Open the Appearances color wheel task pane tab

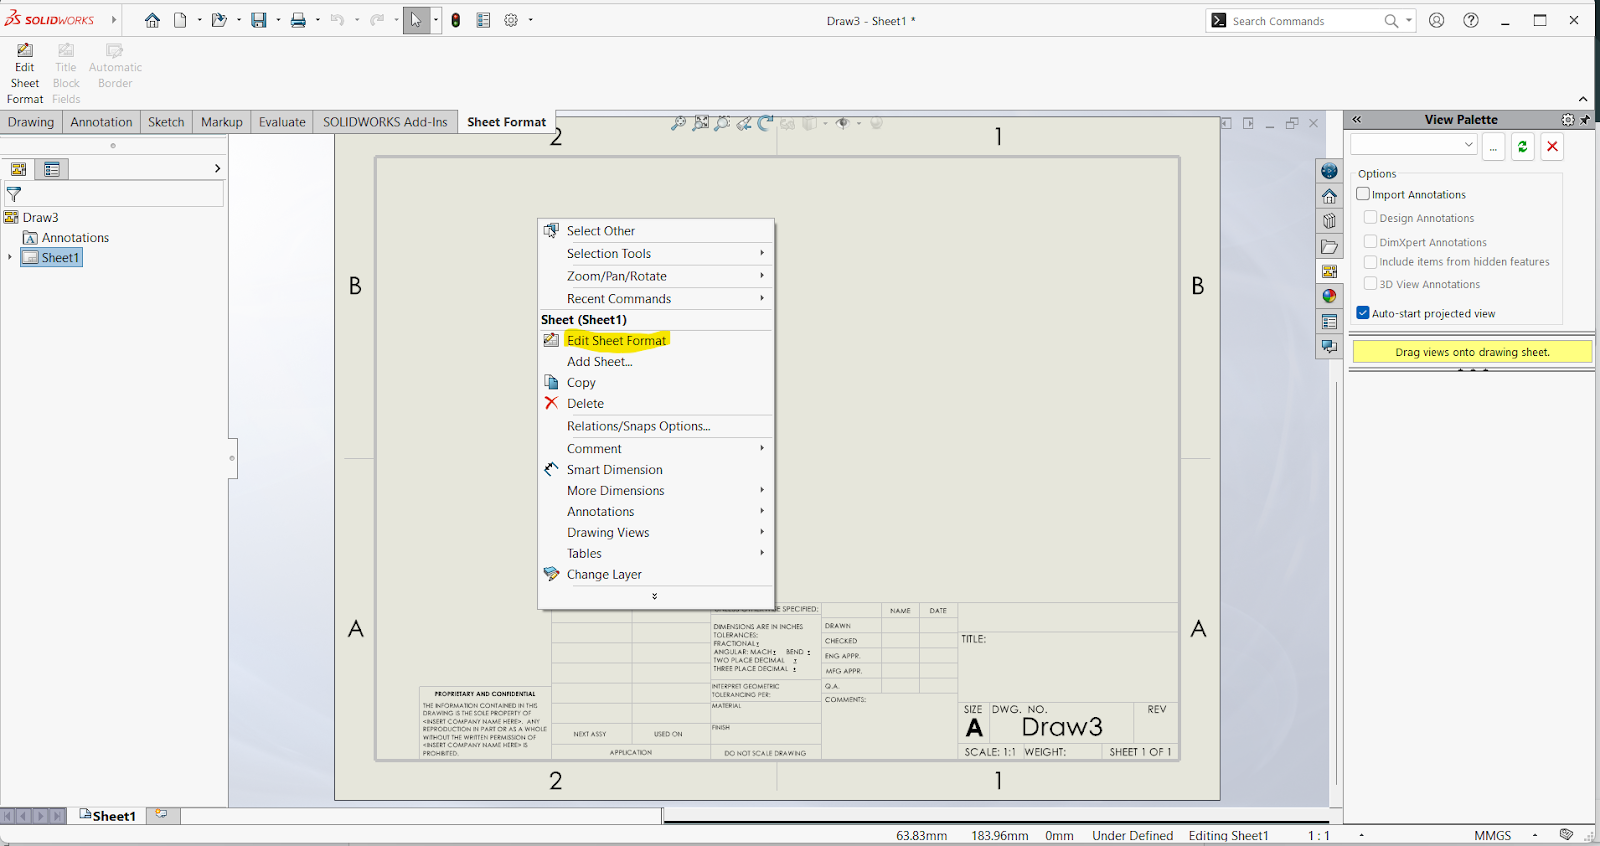(1329, 296)
